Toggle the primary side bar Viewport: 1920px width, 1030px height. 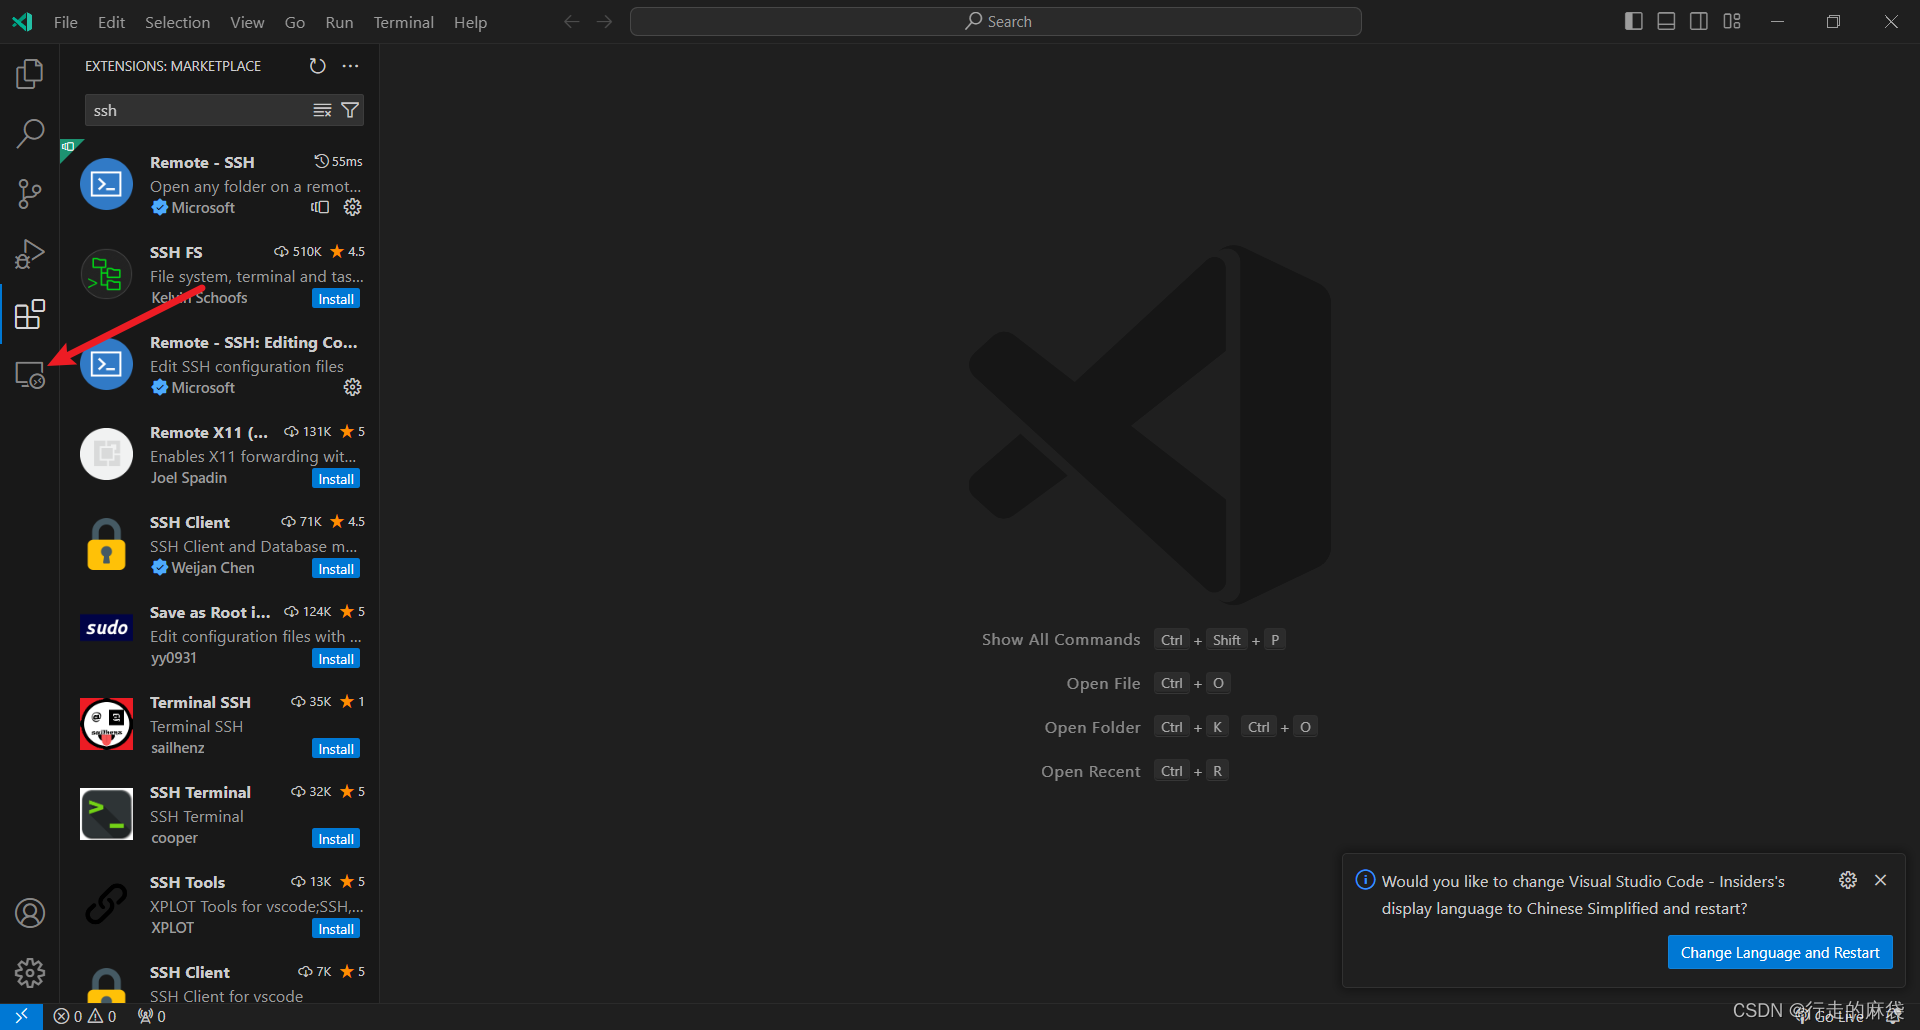click(x=1634, y=22)
